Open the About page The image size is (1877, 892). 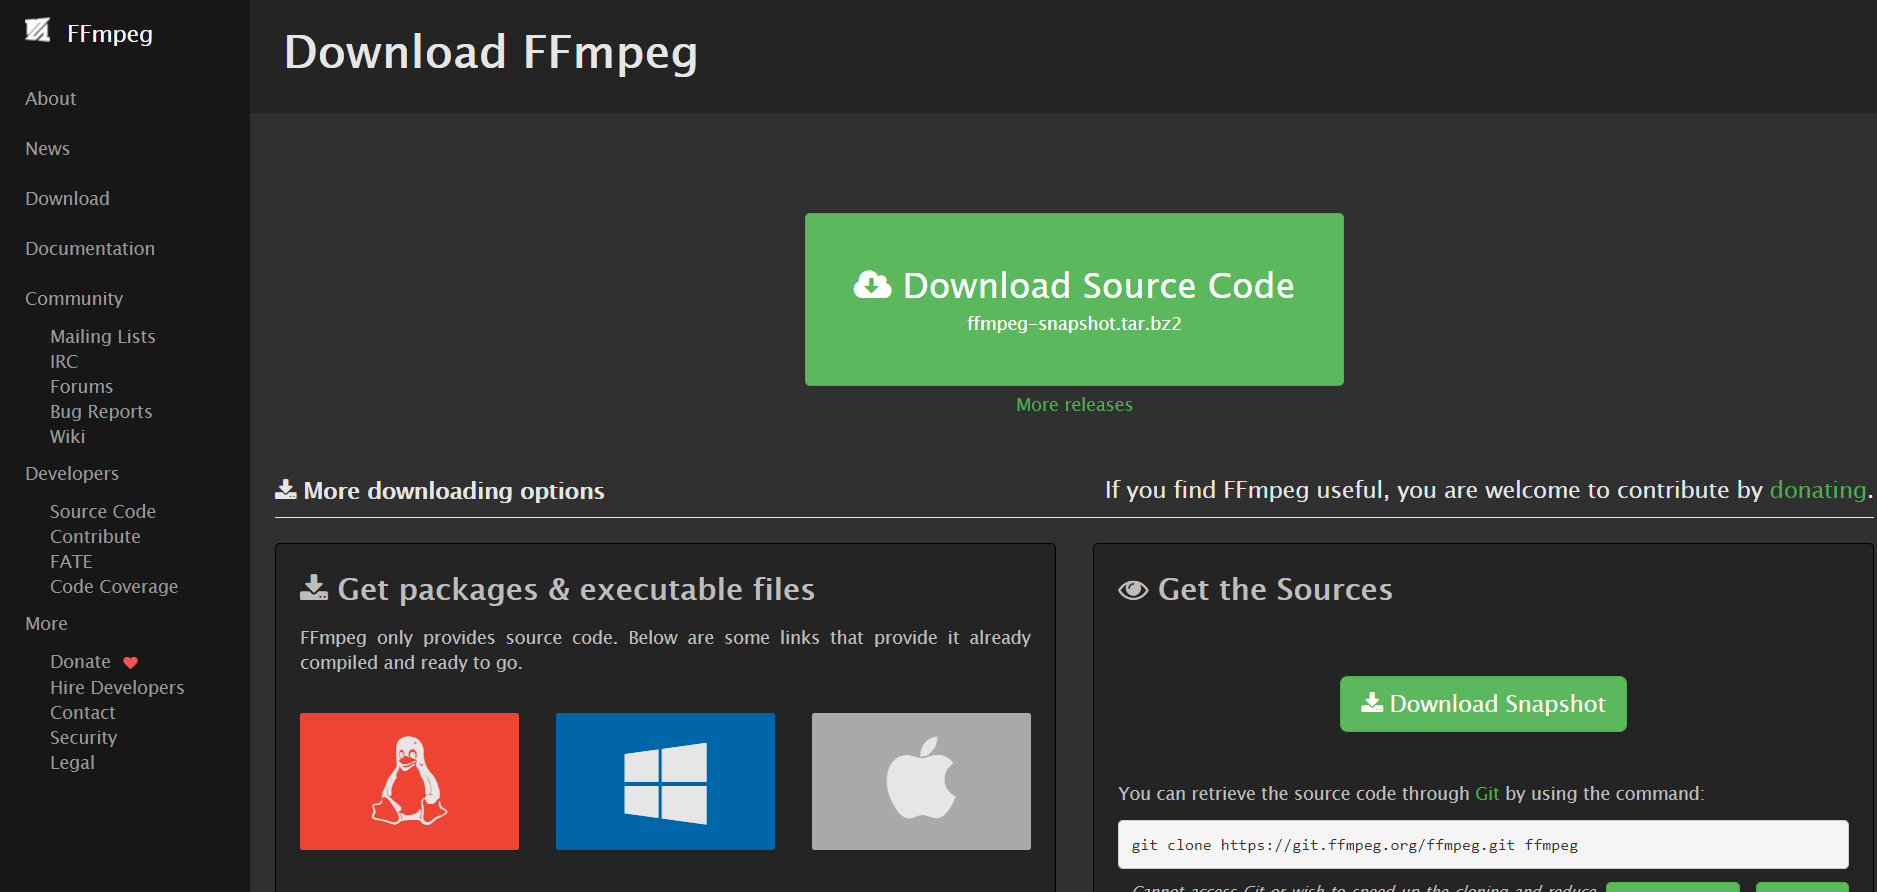click(x=51, y=99)
